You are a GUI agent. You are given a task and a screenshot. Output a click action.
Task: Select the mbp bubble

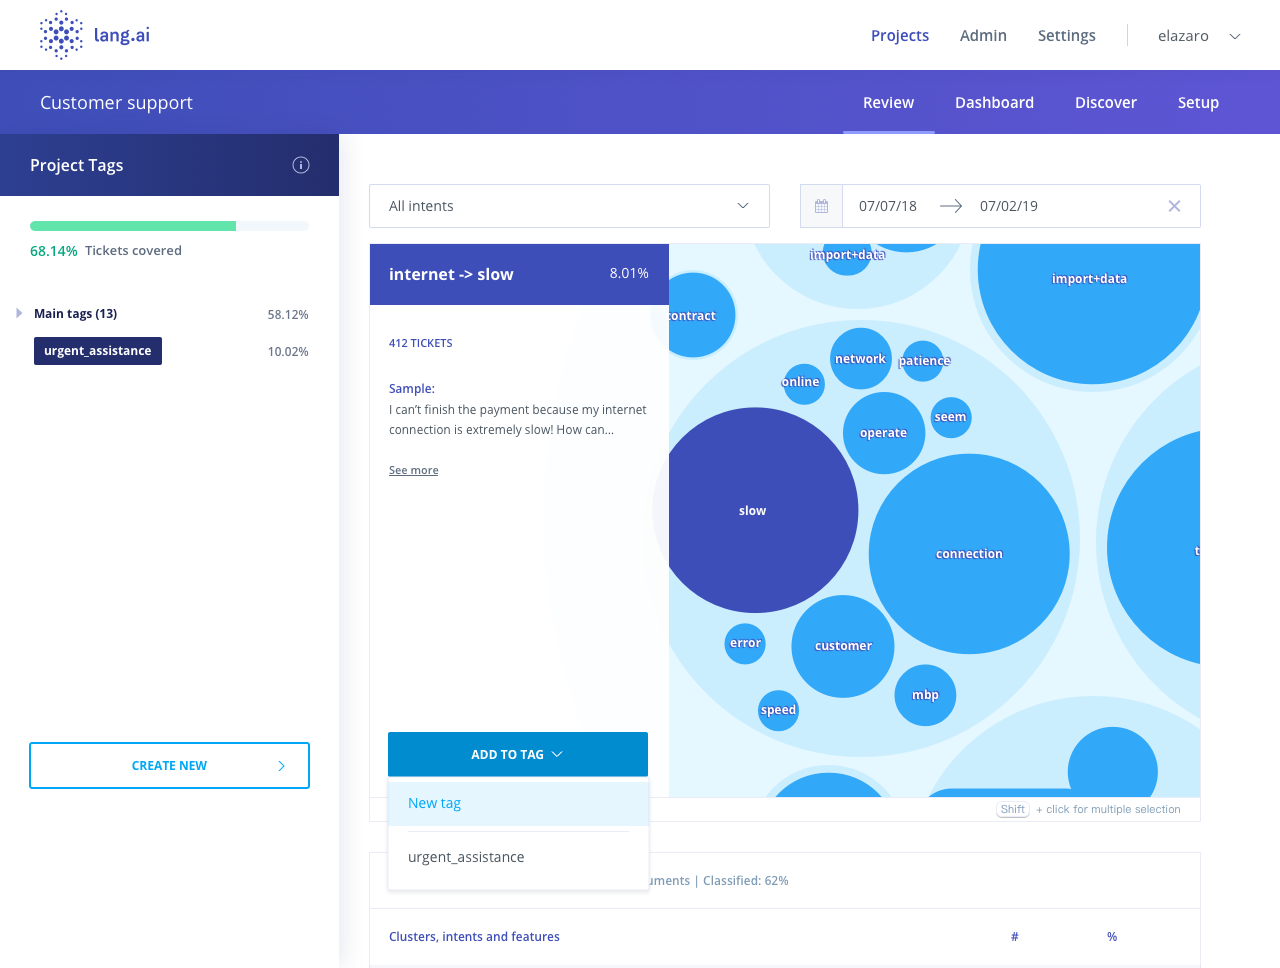coord(925,695)
